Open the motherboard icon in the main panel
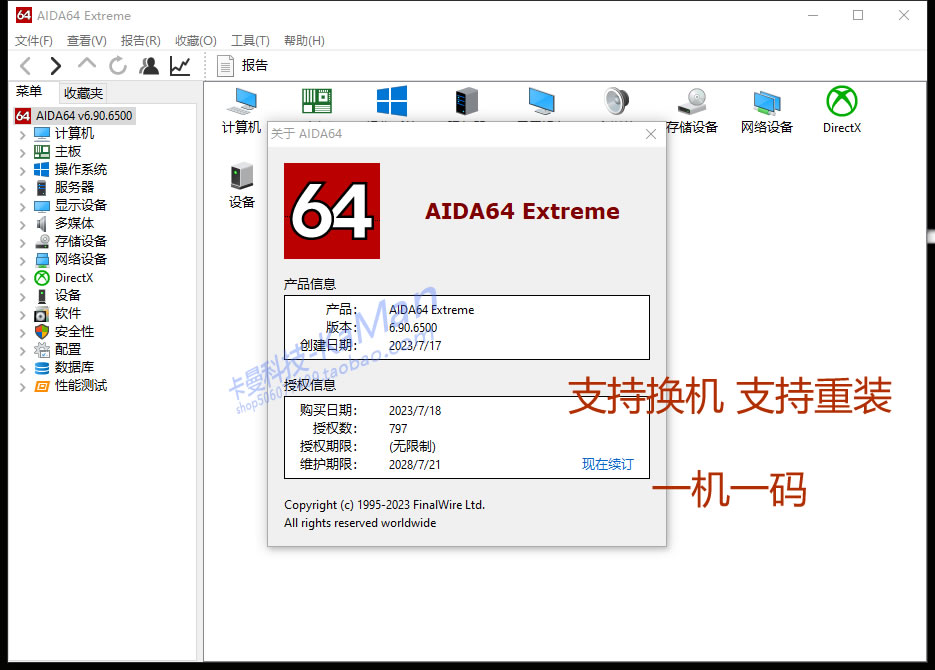 pos(317,101)
